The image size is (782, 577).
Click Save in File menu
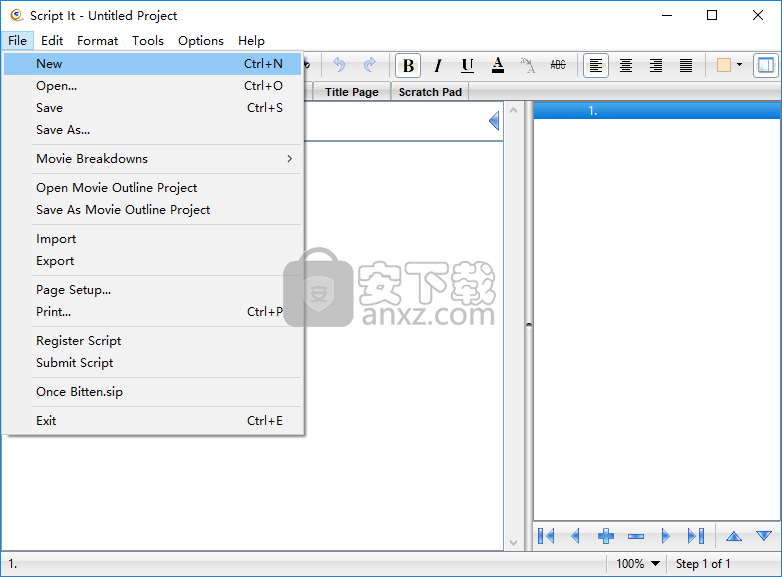(x=153, y=108)
